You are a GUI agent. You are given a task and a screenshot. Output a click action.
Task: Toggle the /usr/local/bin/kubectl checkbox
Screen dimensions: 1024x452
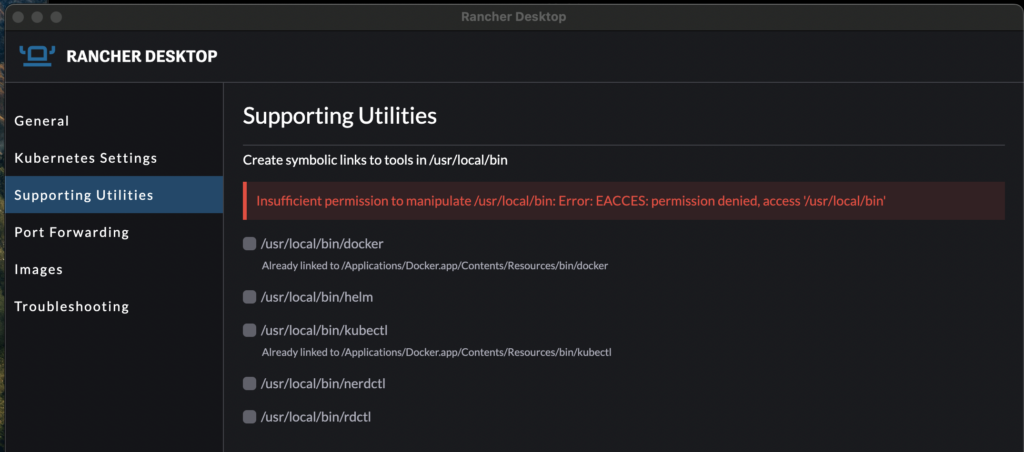[x=249, y=330]
